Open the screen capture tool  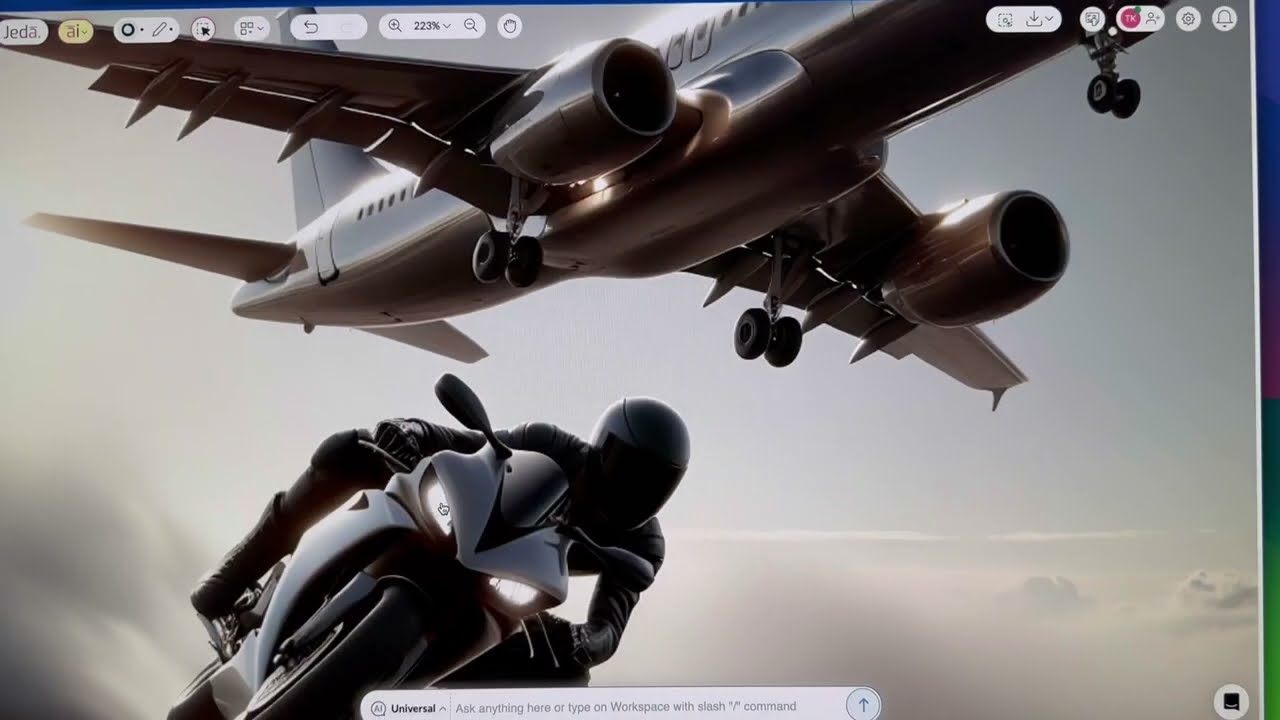pyautogui.click(x=1007, y=20)
